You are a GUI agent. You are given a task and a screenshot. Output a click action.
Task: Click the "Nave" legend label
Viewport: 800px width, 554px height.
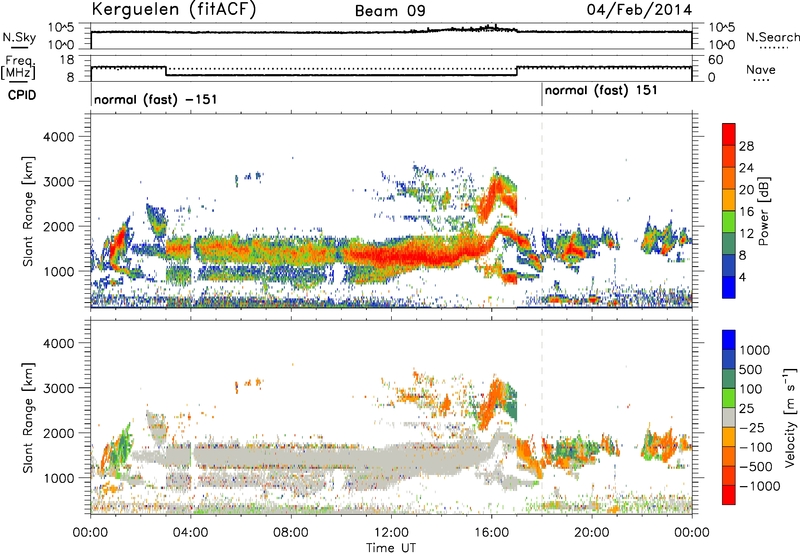tap(761, 69)
